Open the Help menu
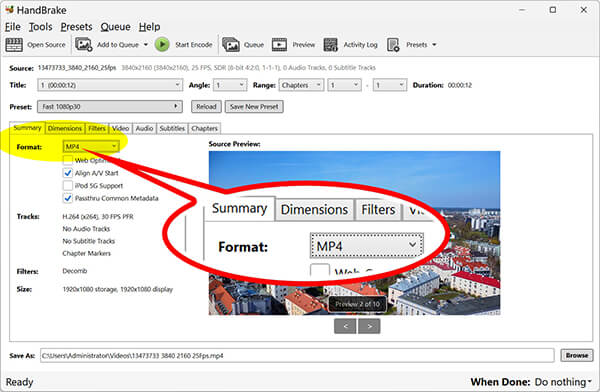The height and width of the screenshot is (392, 600). 149,27
